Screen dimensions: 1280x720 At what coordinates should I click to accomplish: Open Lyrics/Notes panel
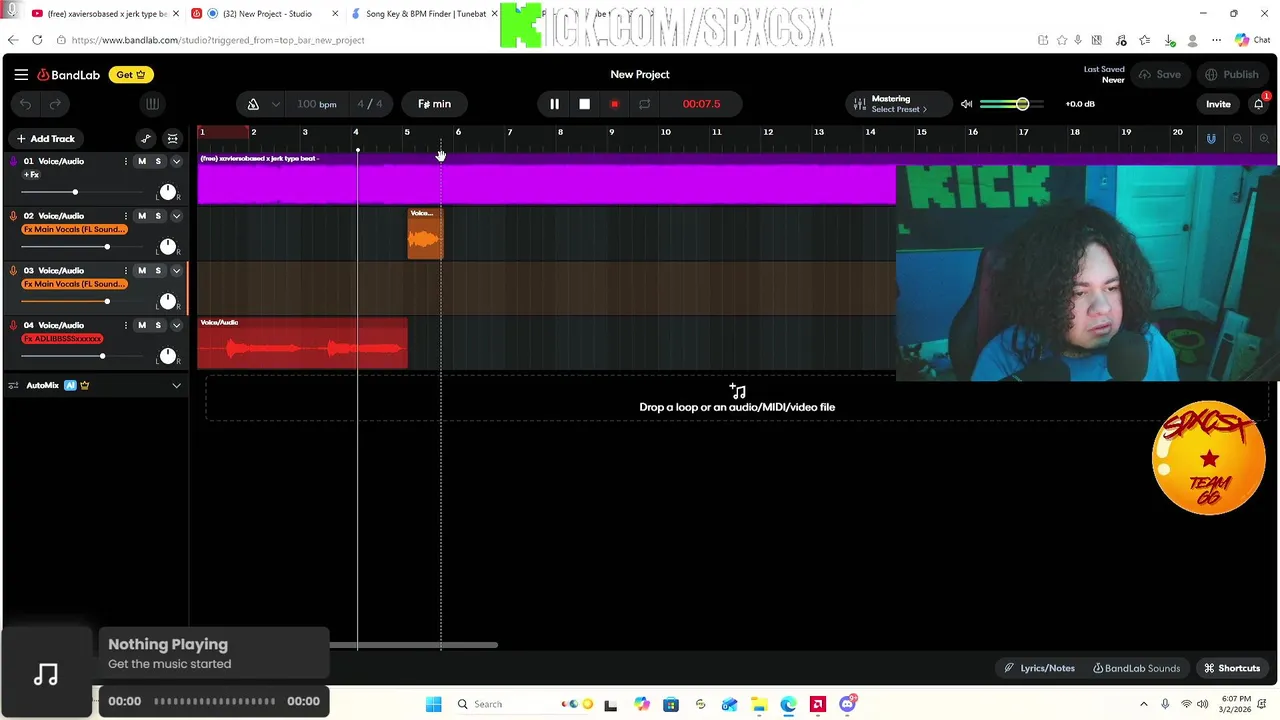coord(1040,668)
